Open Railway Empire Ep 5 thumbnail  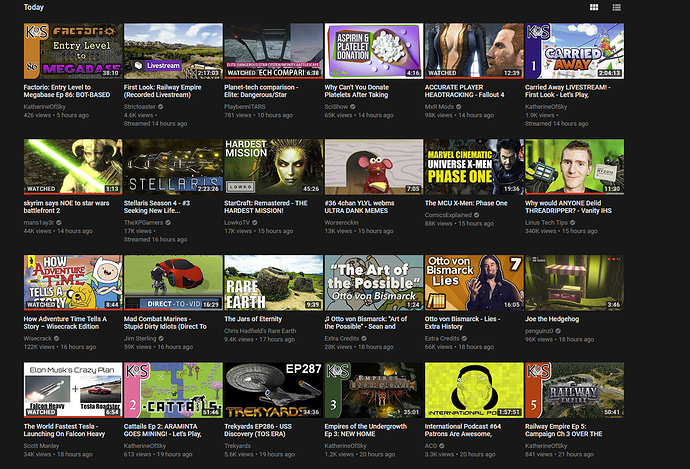click(x=575, y=390)
